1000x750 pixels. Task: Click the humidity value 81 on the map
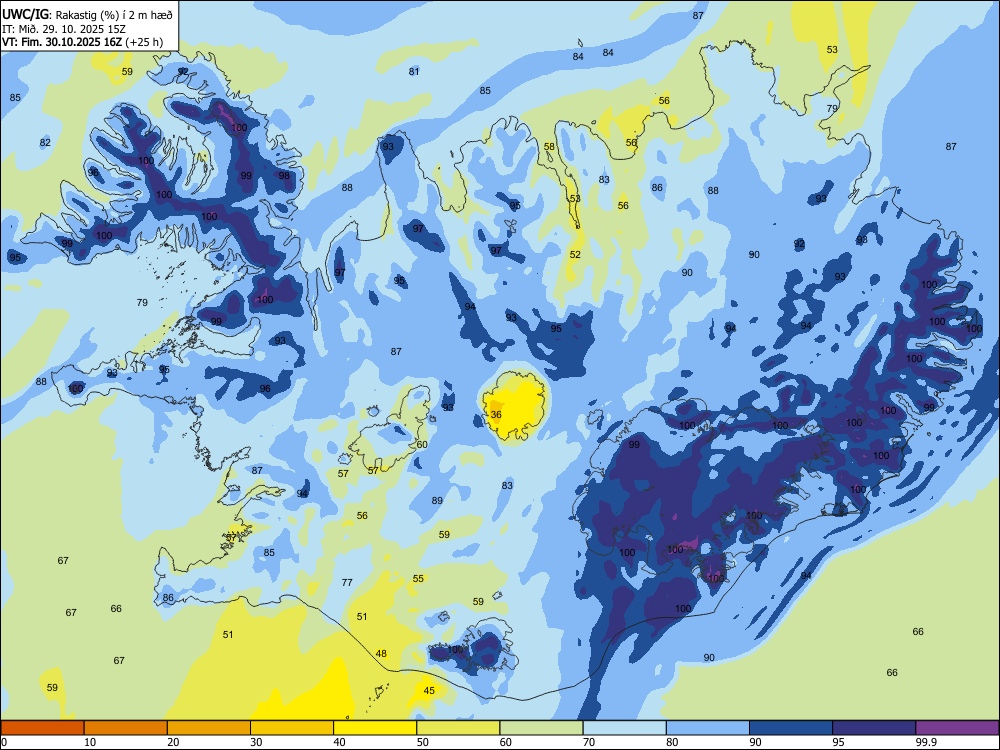414,71
